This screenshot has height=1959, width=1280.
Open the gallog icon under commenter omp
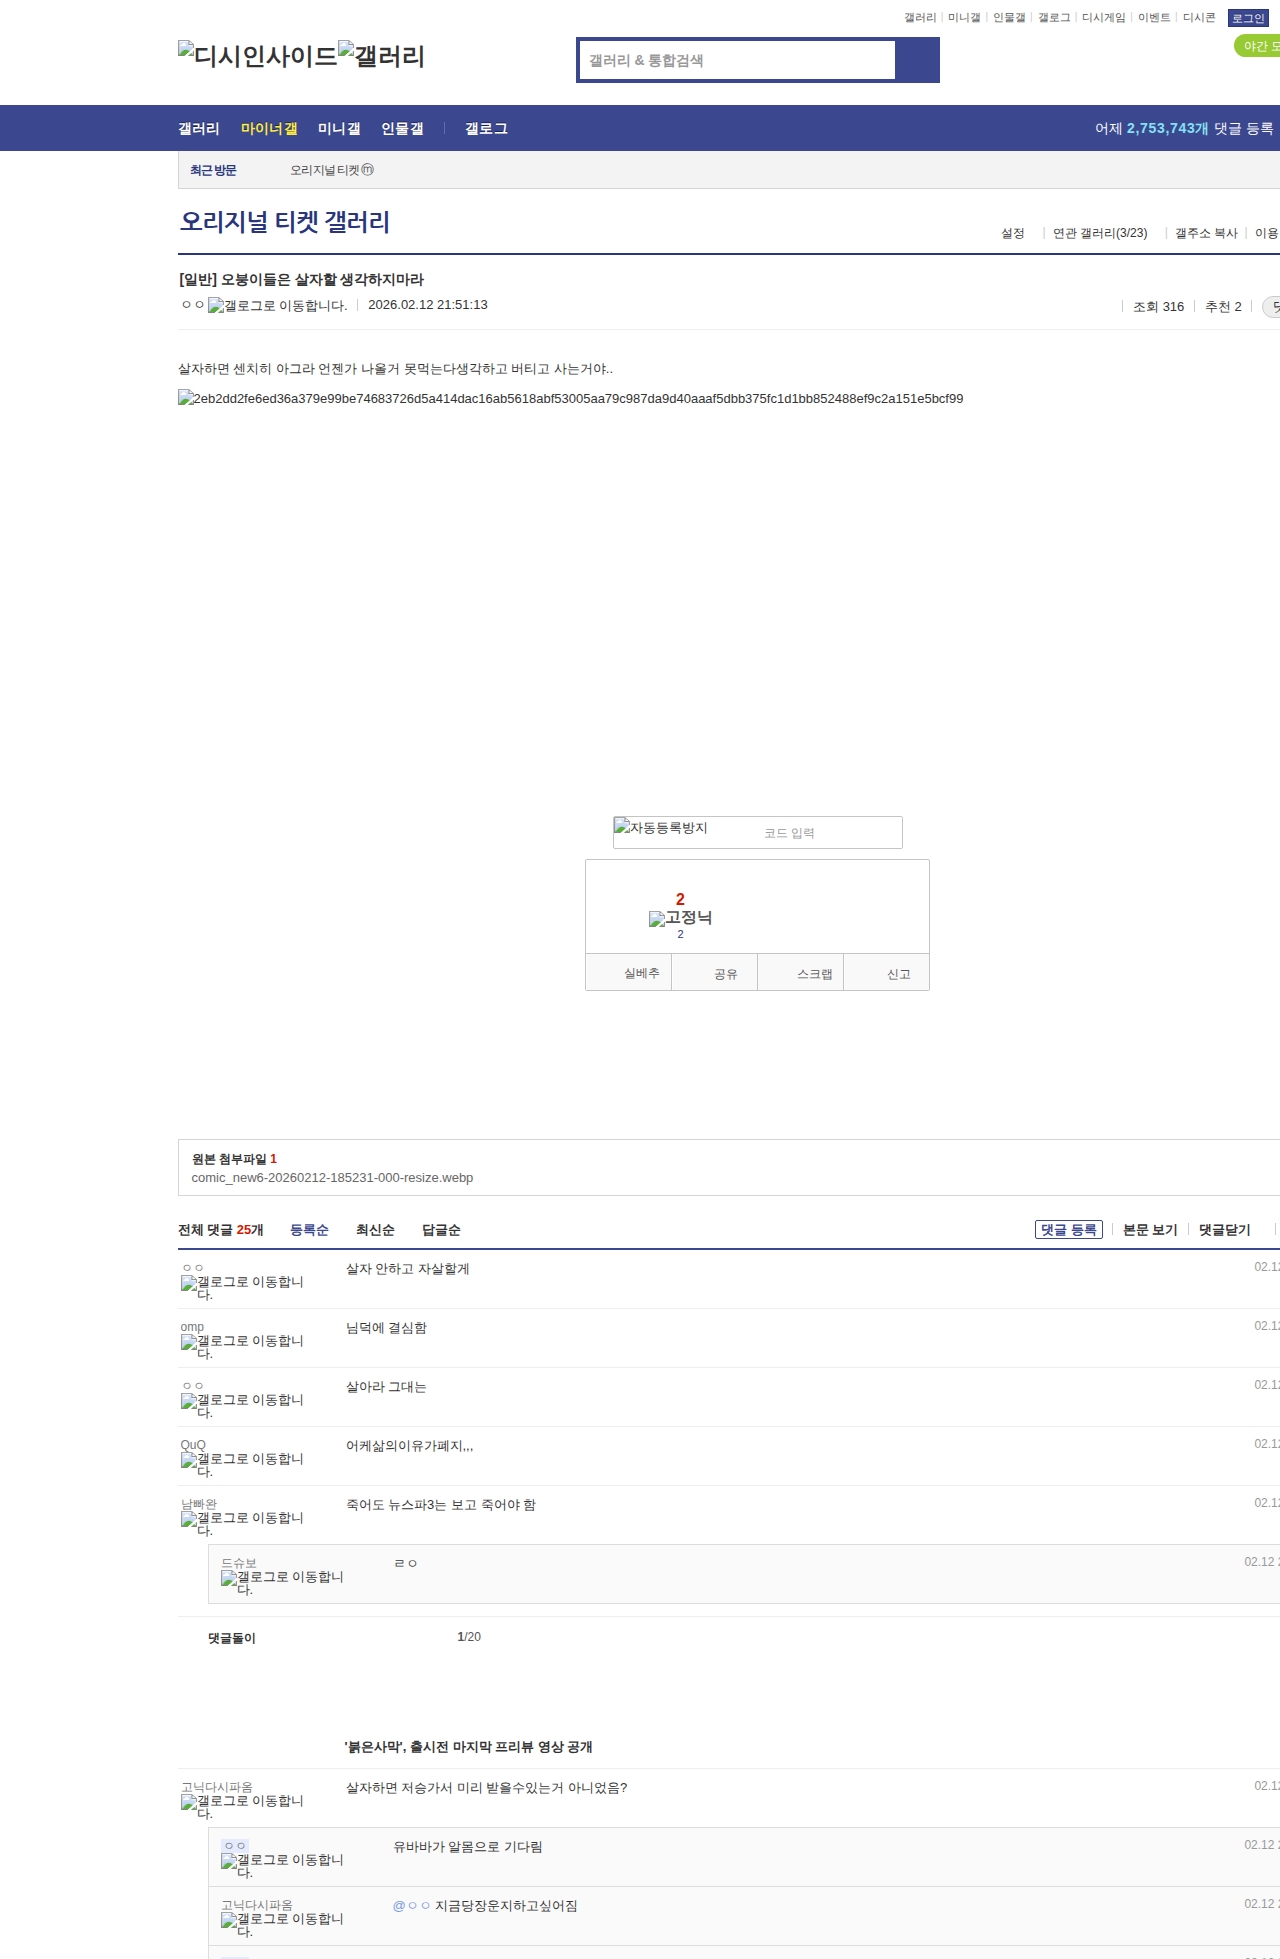tap(242, 1346)
